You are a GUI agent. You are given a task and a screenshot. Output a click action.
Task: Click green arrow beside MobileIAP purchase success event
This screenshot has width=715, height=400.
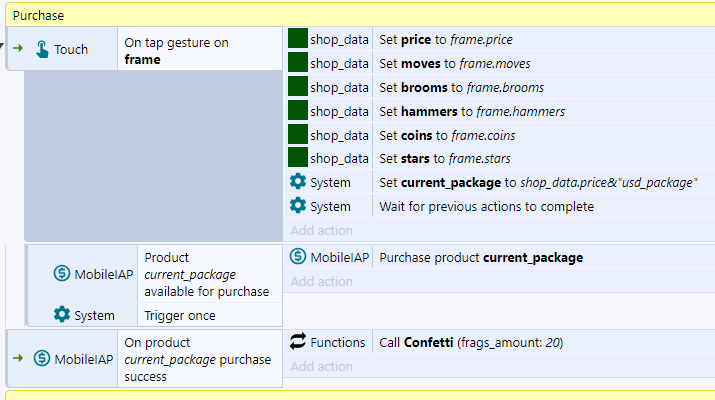(17, 358)
